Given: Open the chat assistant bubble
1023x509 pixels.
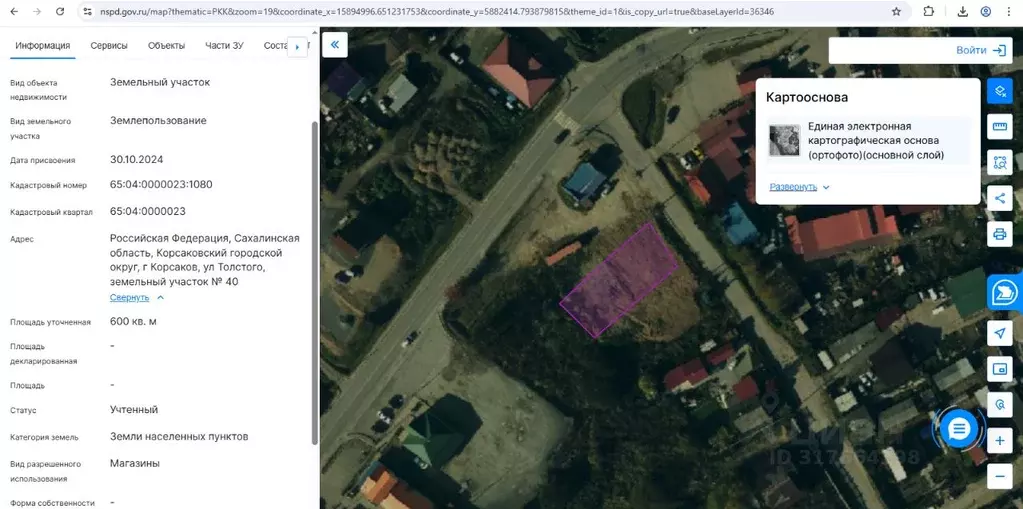Looking at the screenshot, I should tap(959, 429).
